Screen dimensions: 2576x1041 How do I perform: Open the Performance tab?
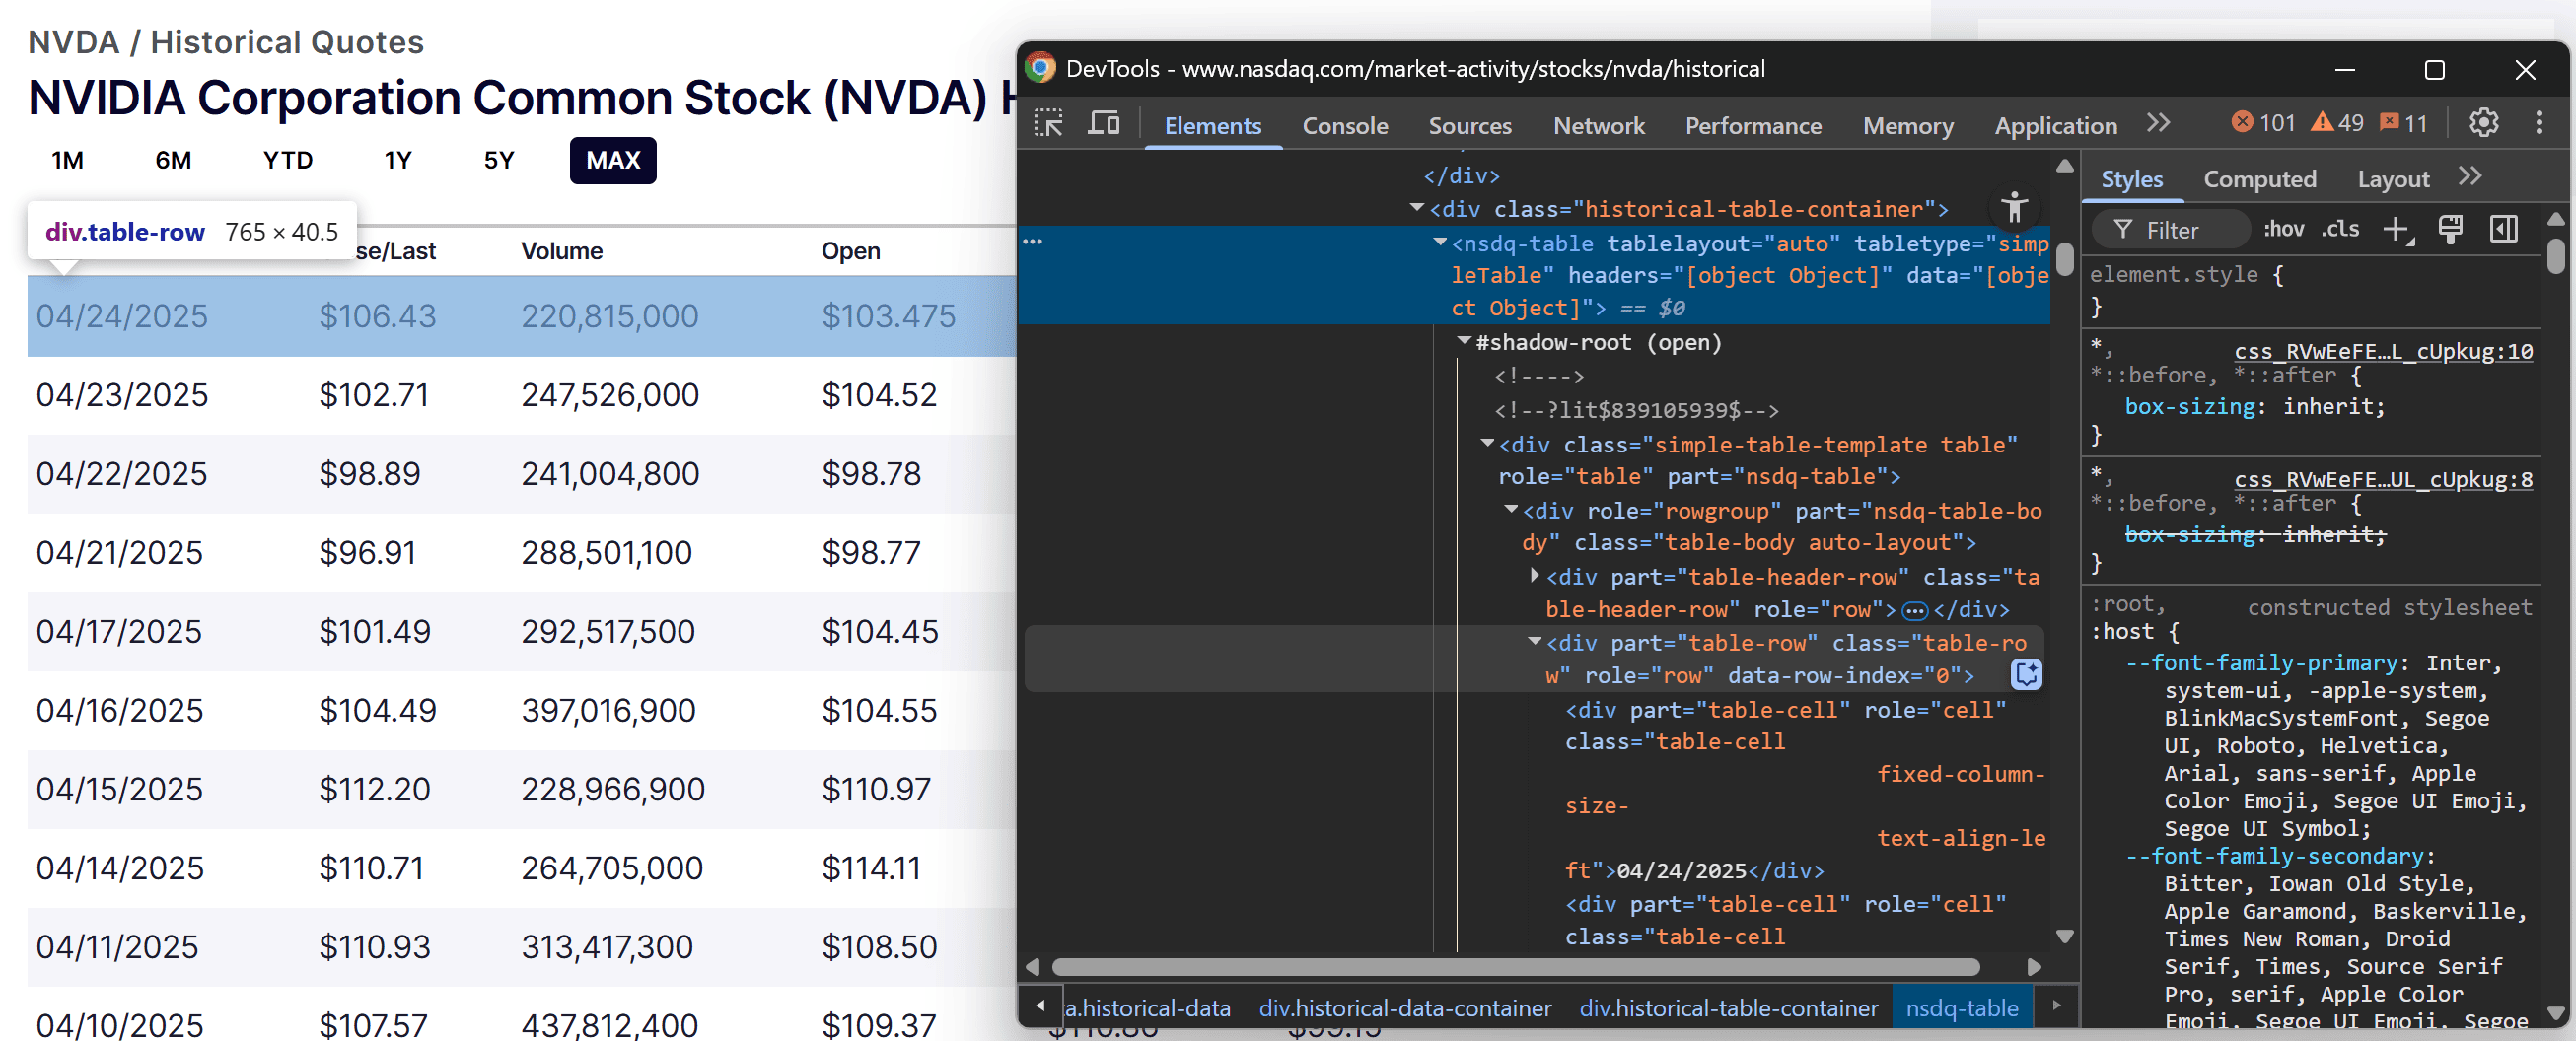[1753, 125]
